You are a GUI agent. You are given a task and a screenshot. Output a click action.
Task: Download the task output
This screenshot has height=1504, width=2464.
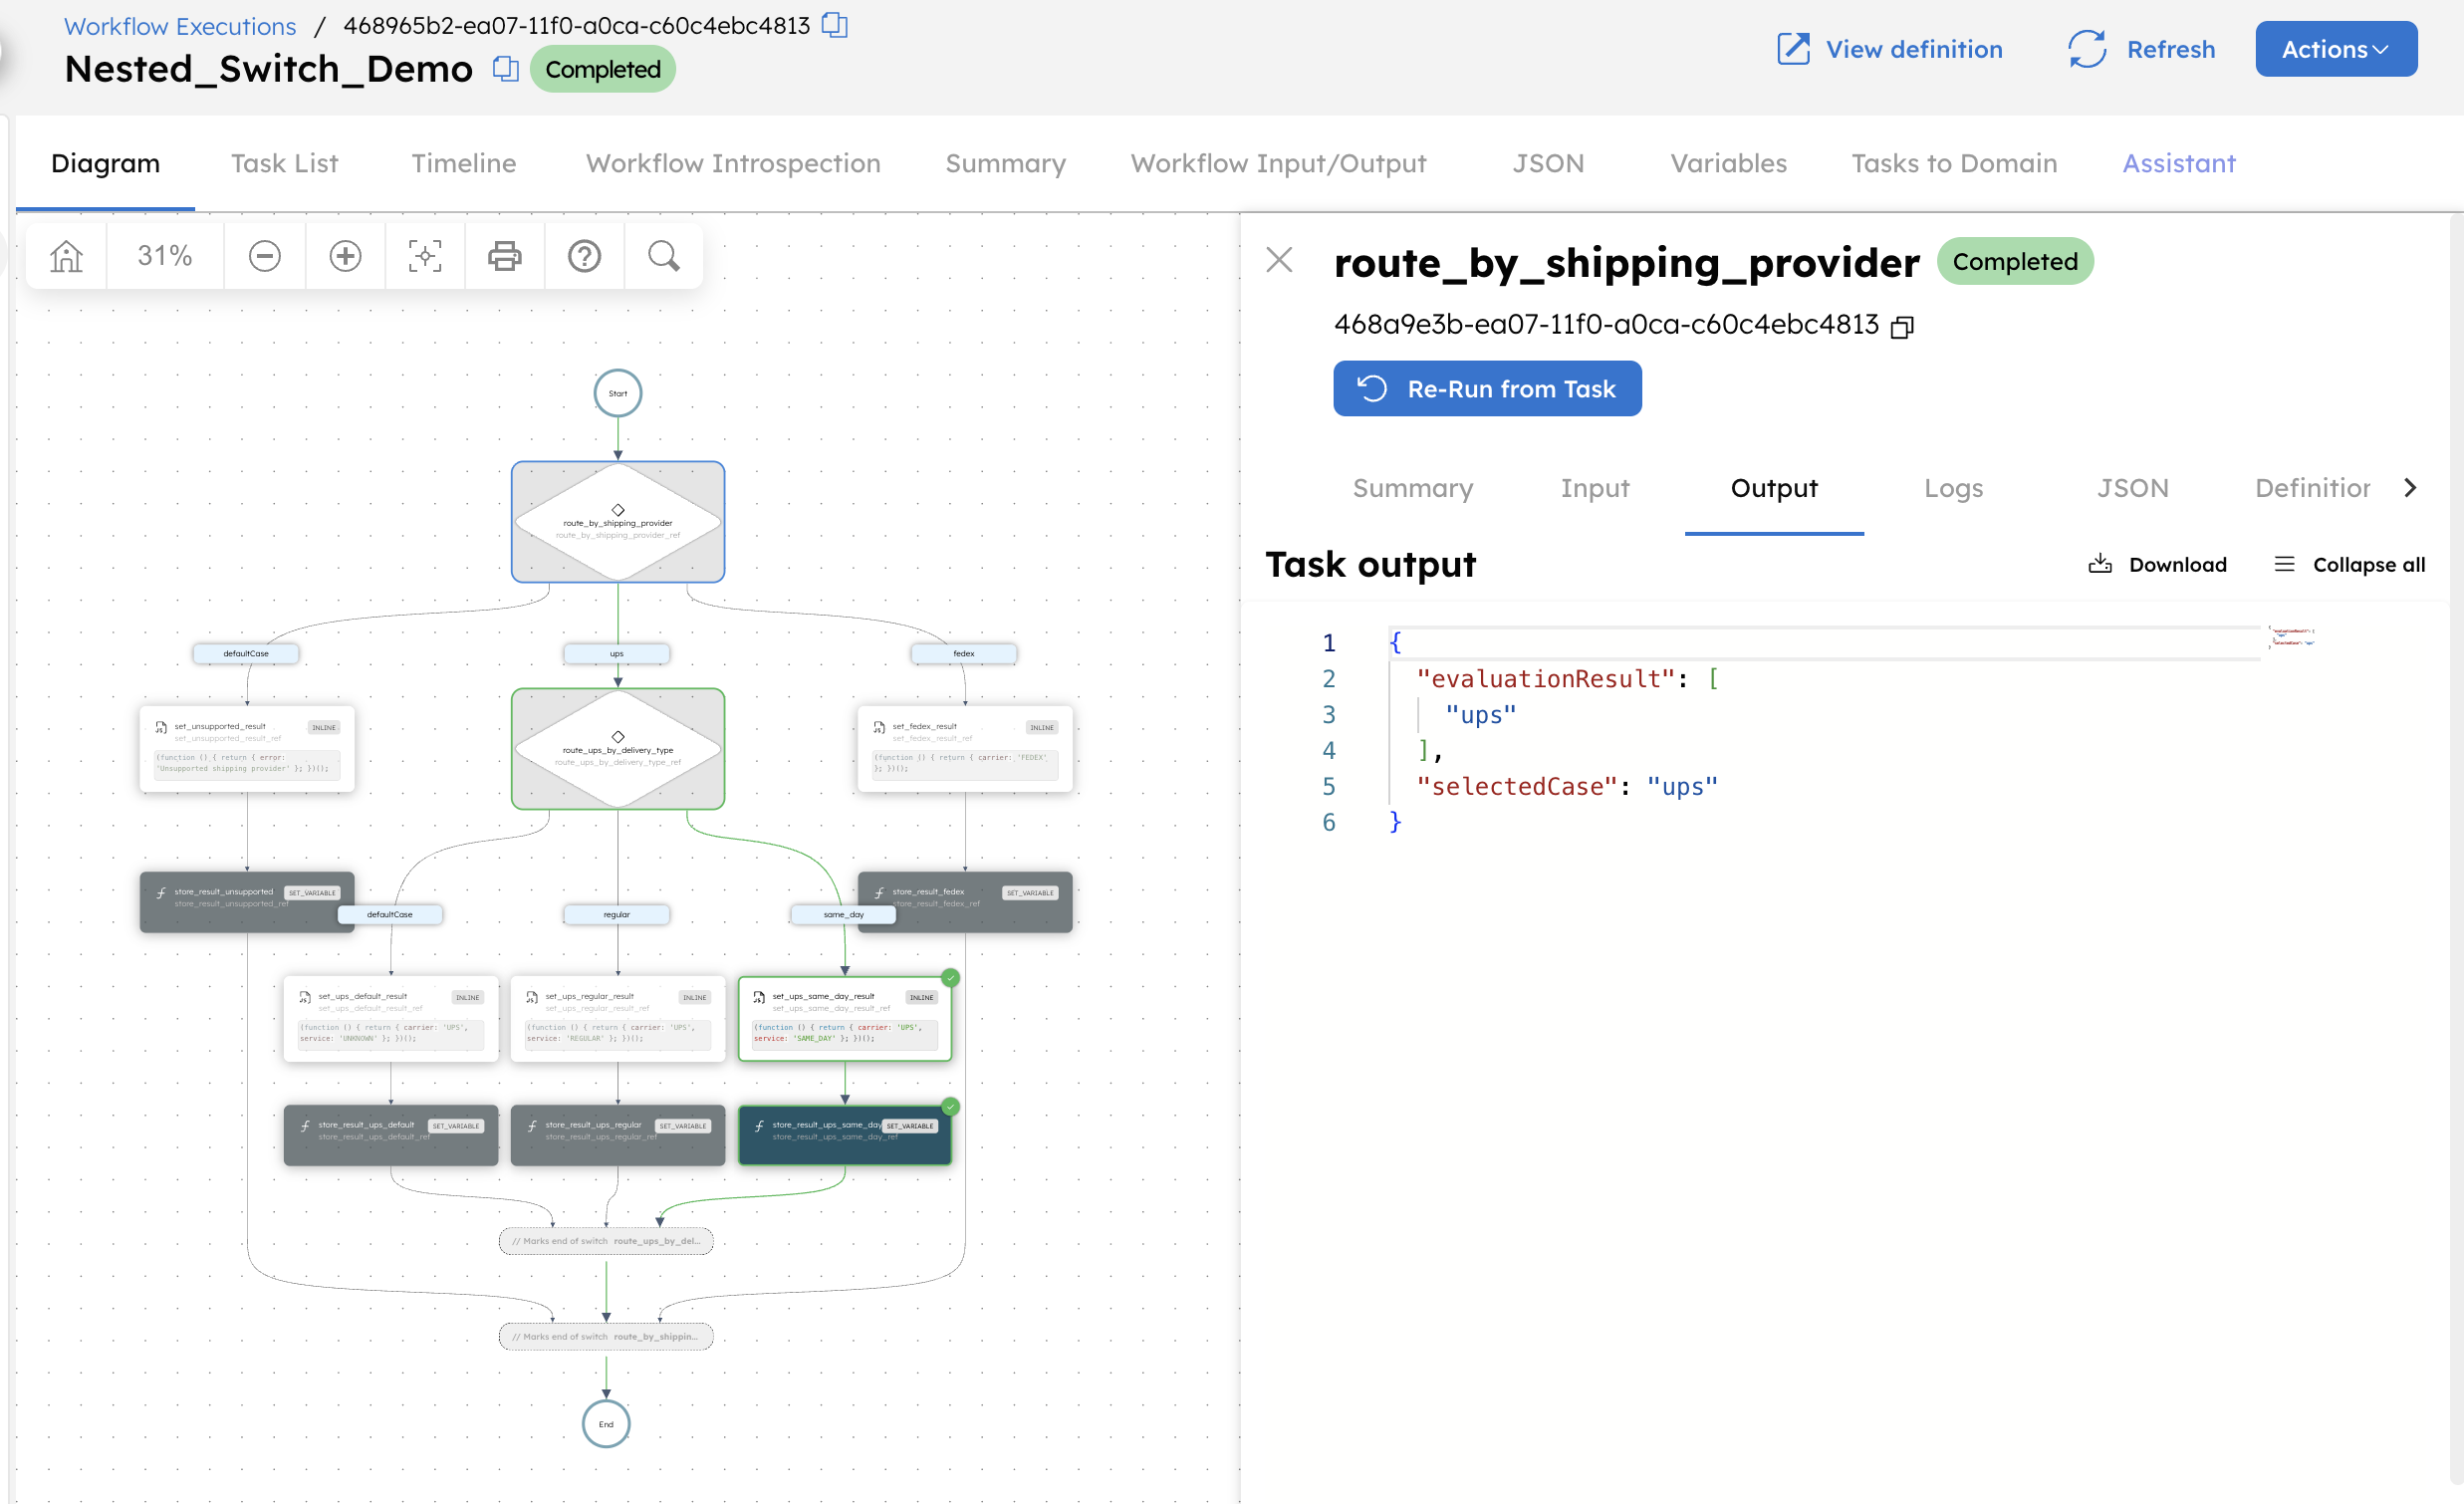click(2157, 563)
